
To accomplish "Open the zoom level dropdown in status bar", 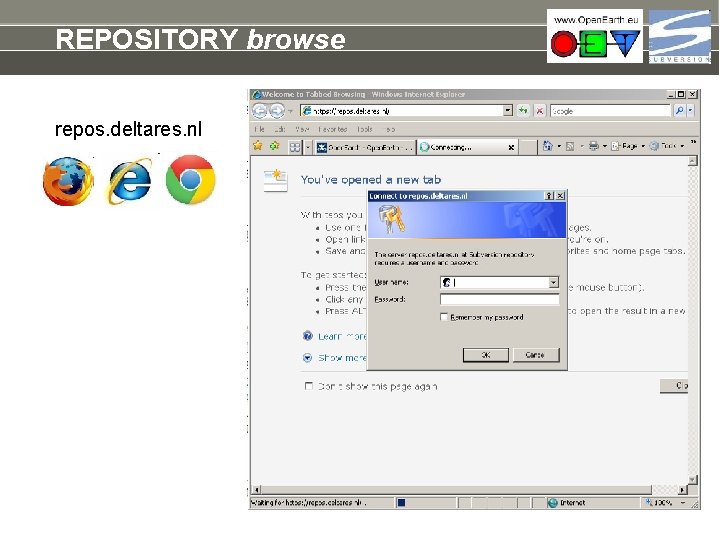I will (x=683, y=503).
